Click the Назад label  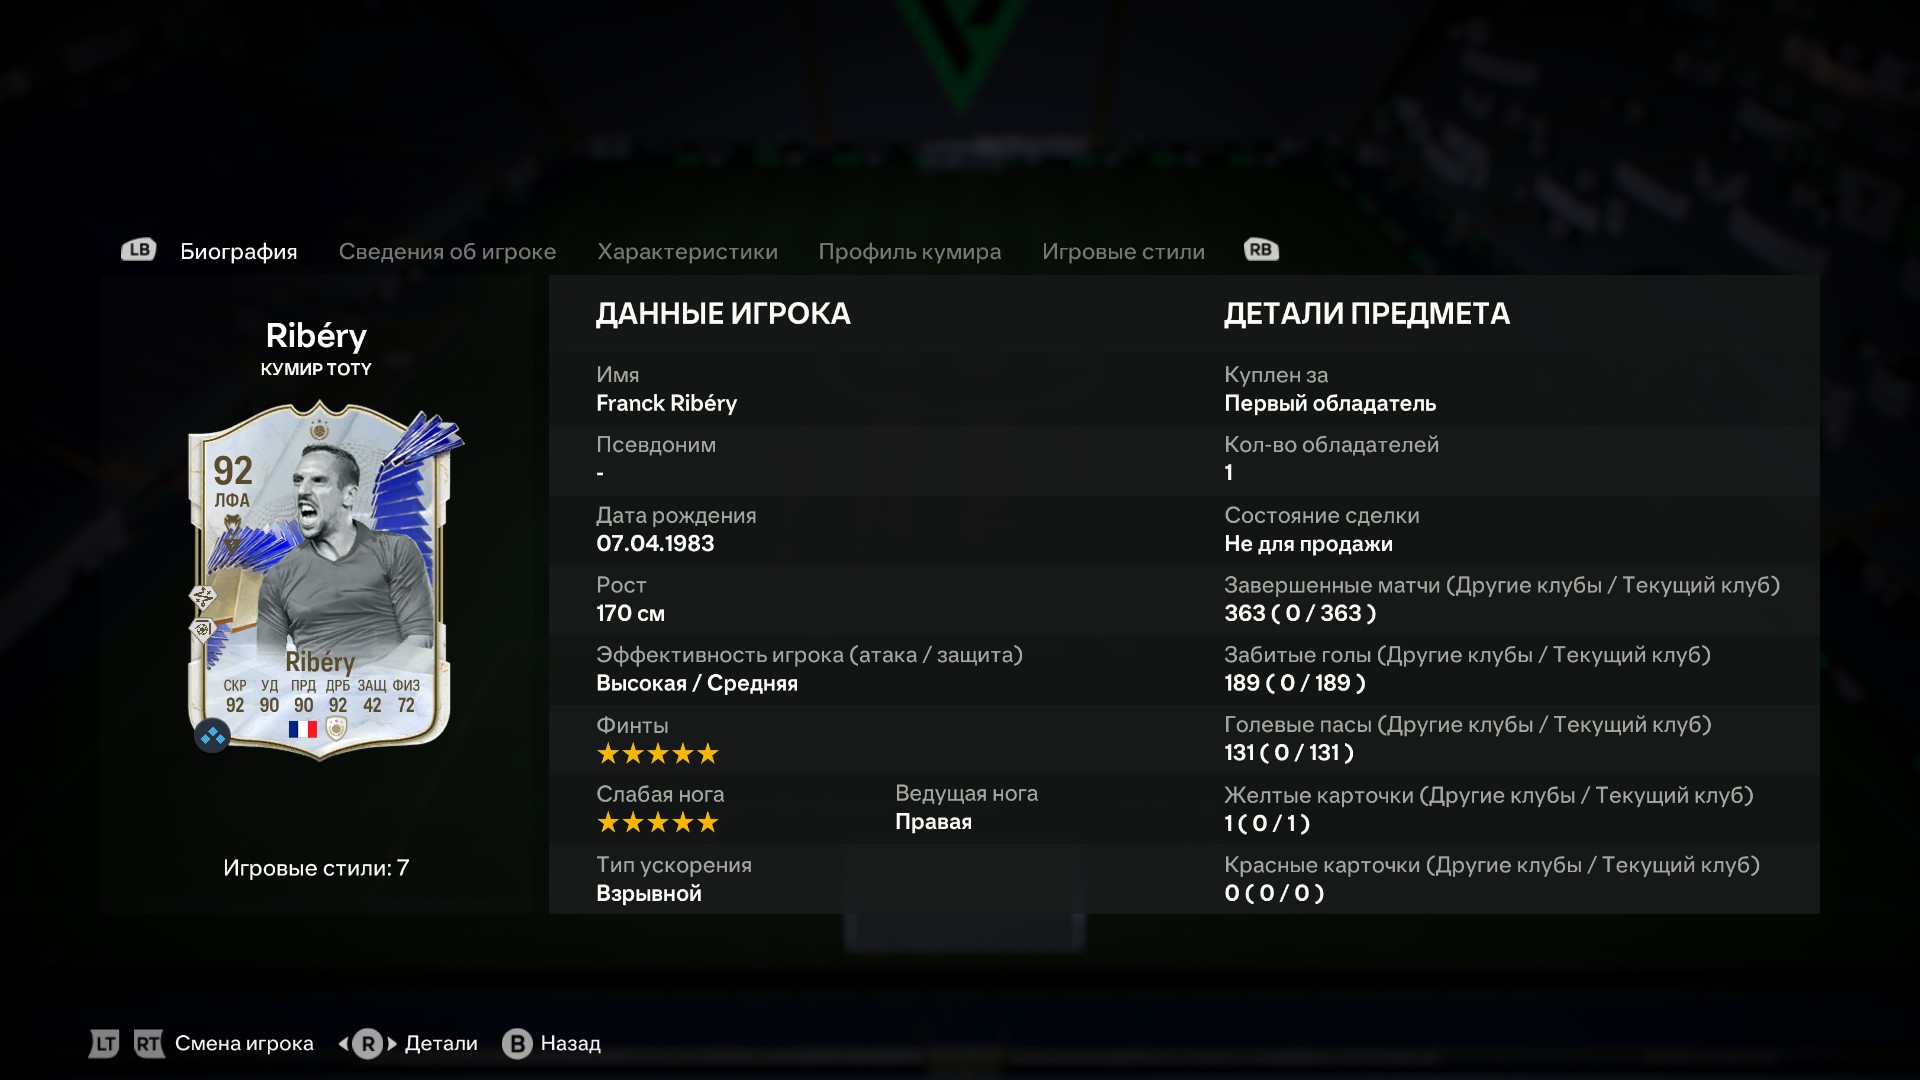coord(571,1044)
